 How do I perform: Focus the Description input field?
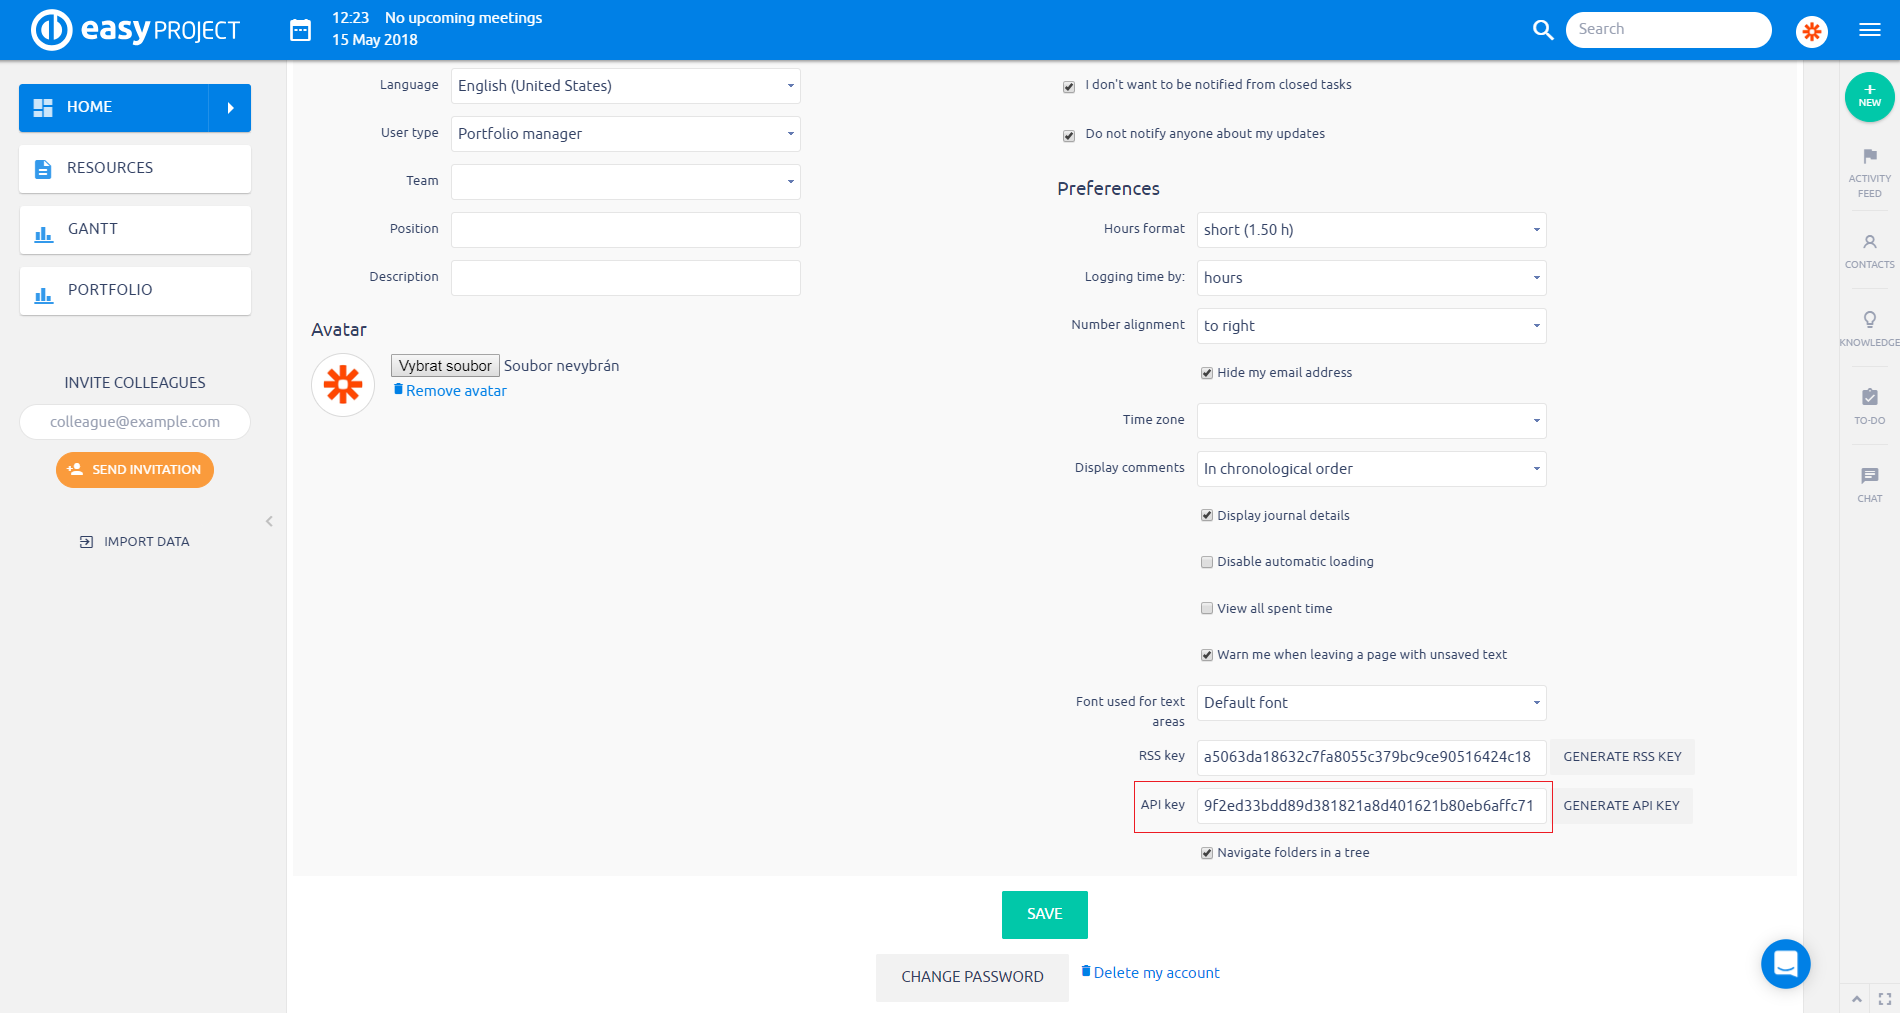[626, 278]
